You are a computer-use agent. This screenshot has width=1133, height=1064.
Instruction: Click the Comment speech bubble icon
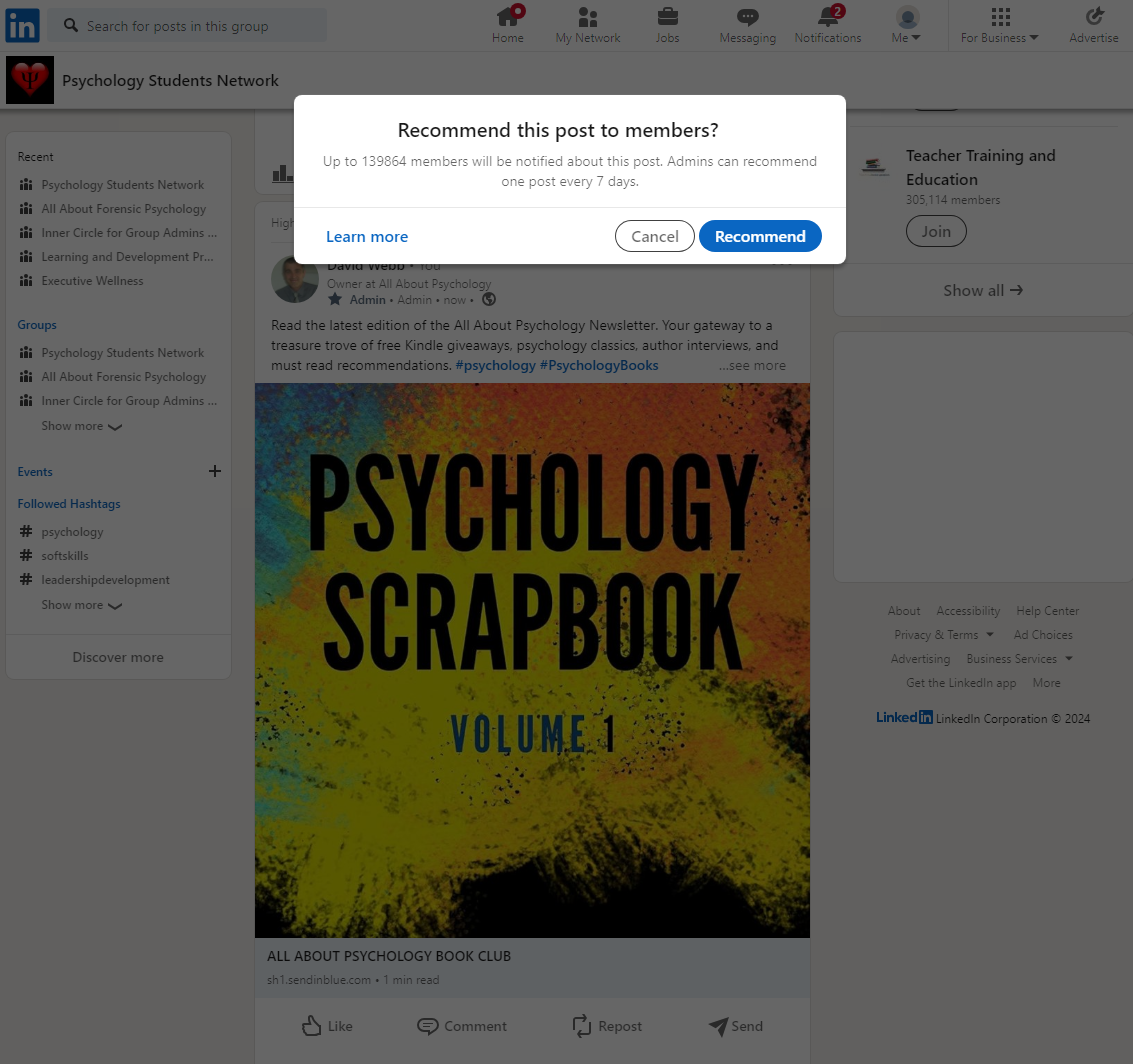[x=428, y=1026]
